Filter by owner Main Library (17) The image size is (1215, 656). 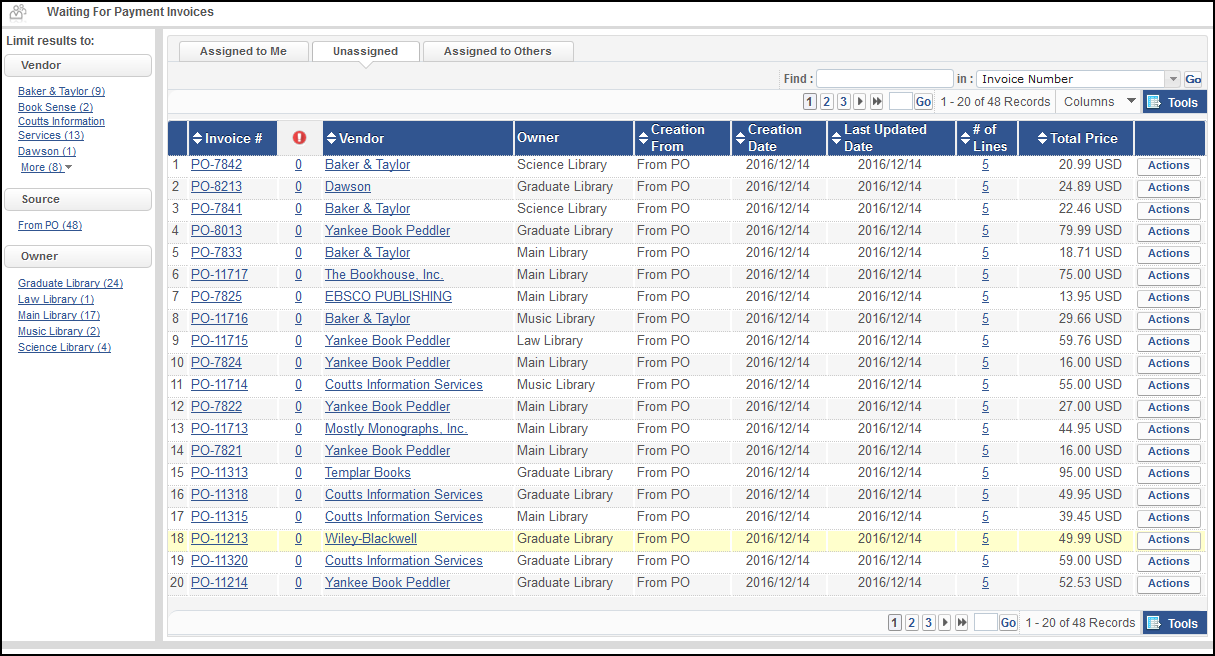(59, 315)
